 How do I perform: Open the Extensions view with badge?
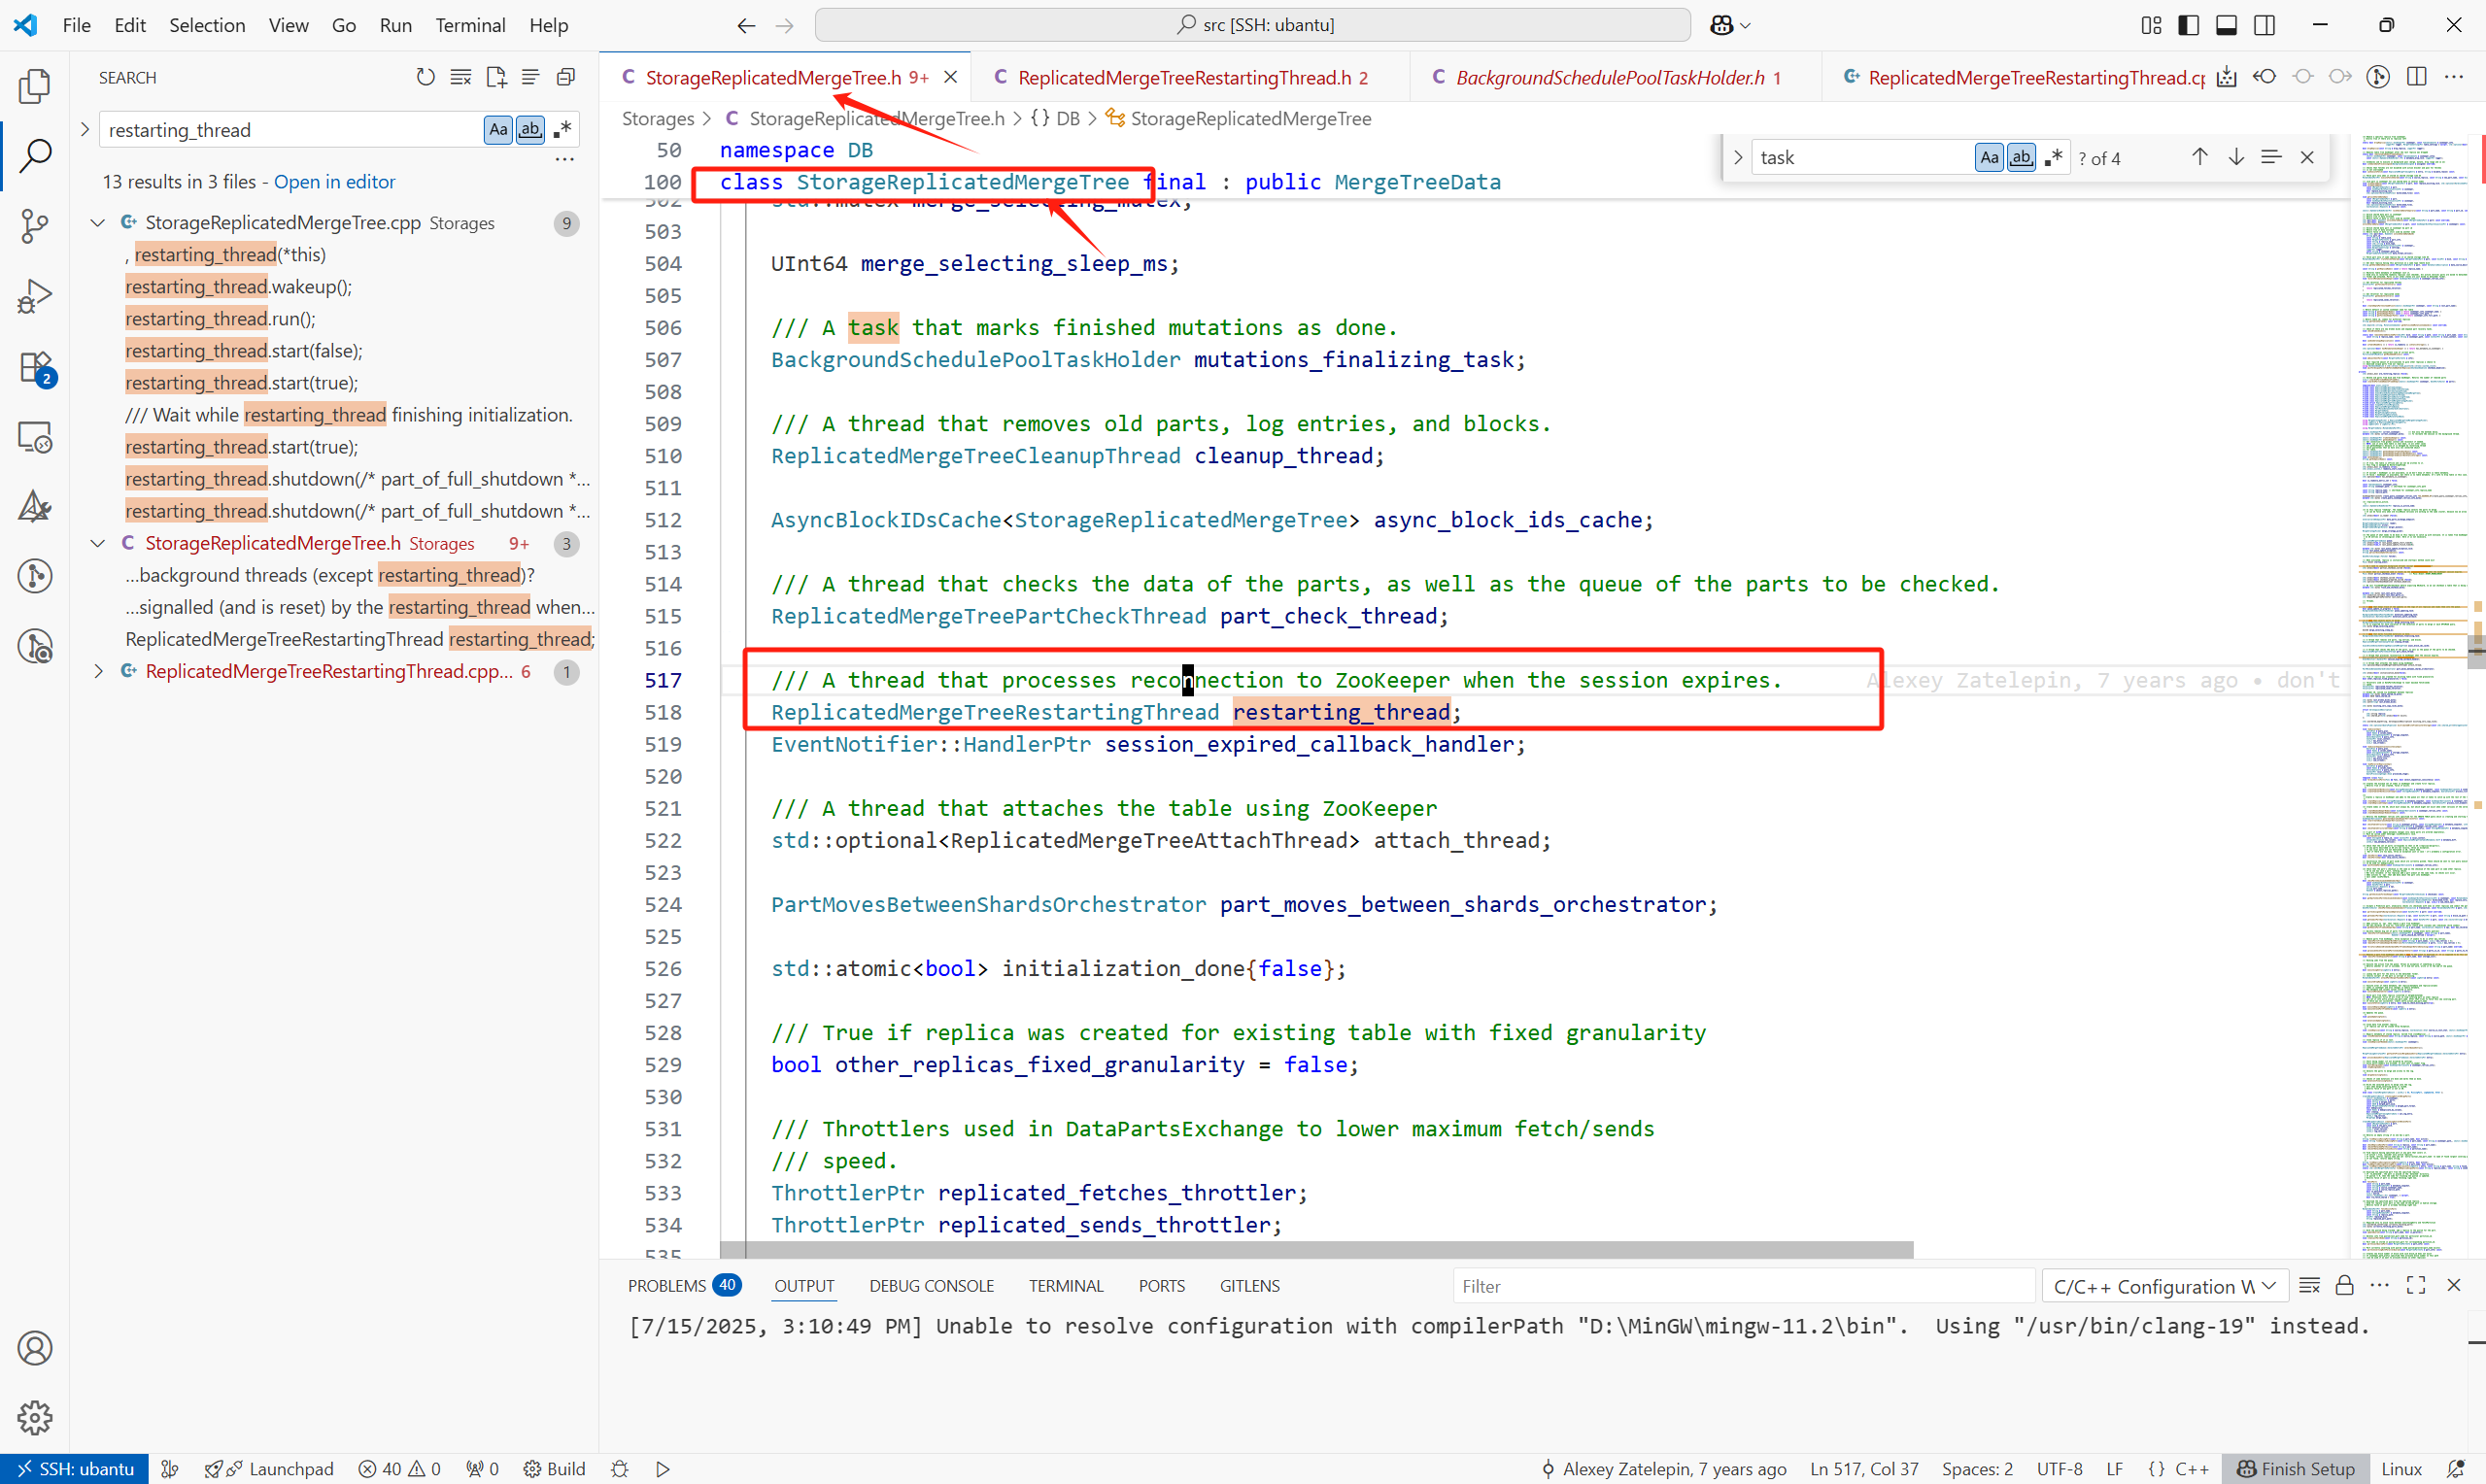[x=34, y=367]
